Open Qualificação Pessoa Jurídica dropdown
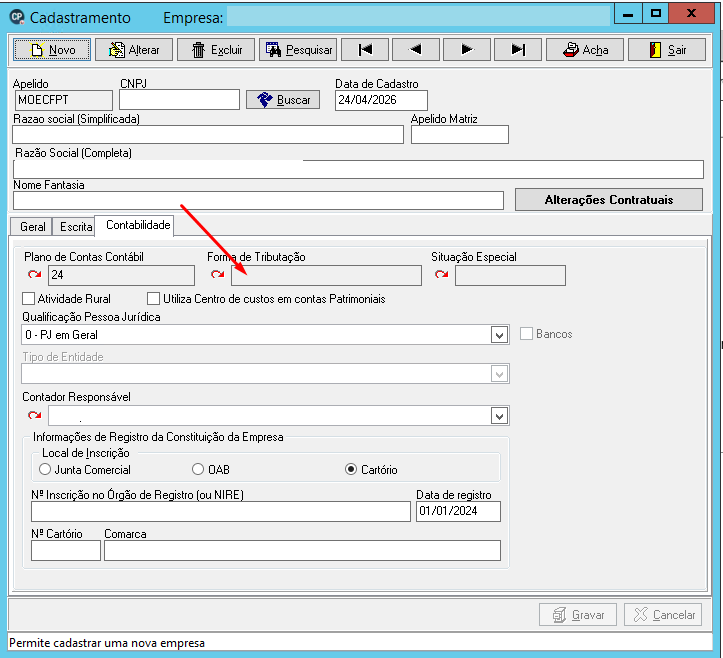 (499, 335)
